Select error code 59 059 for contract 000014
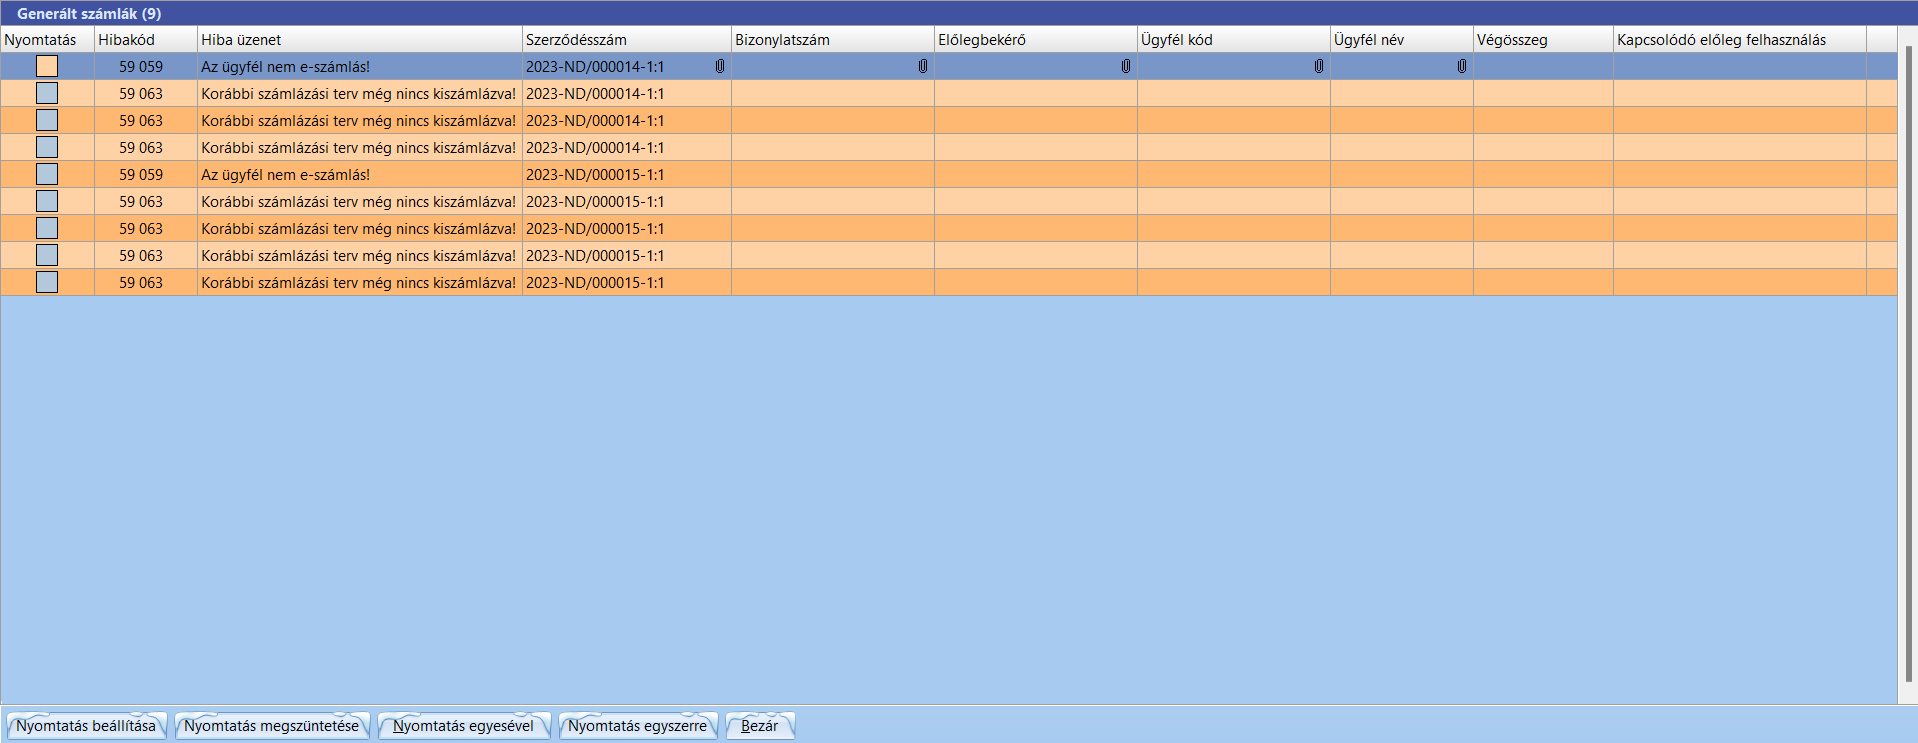The height and width of the screenshot is (743, 1918). click(141, 66)
